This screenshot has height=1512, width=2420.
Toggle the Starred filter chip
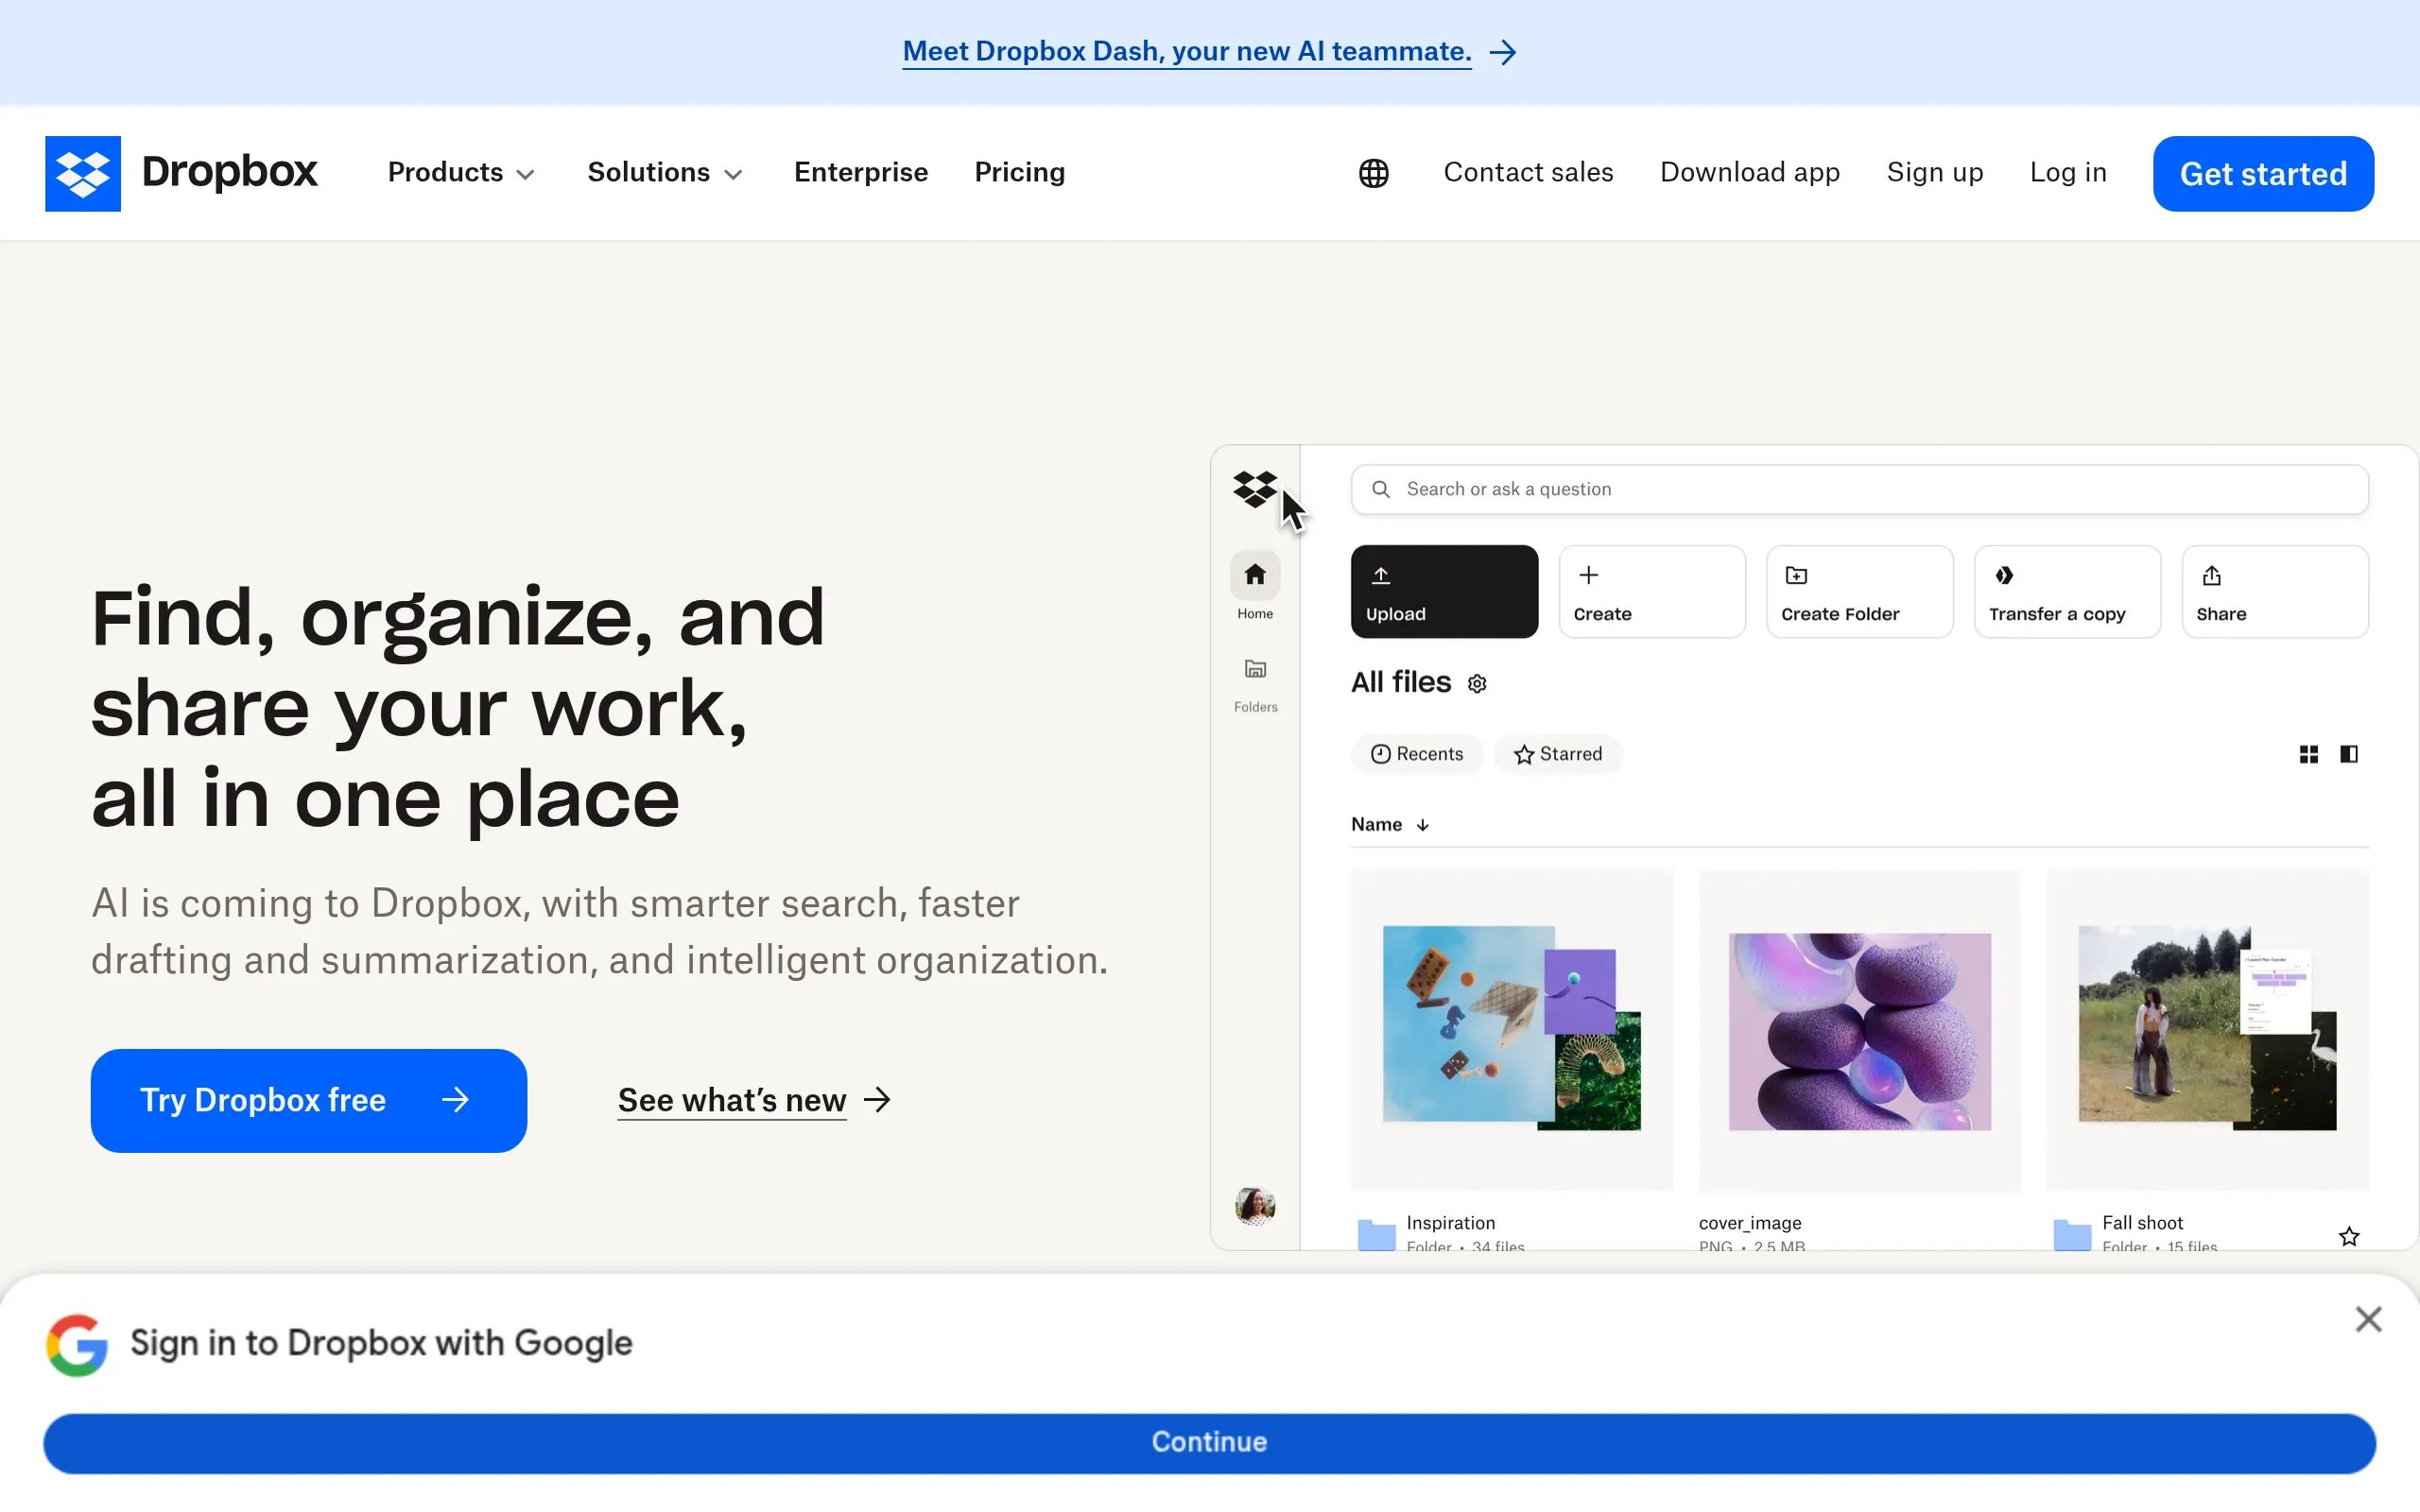click(1557, 754)
